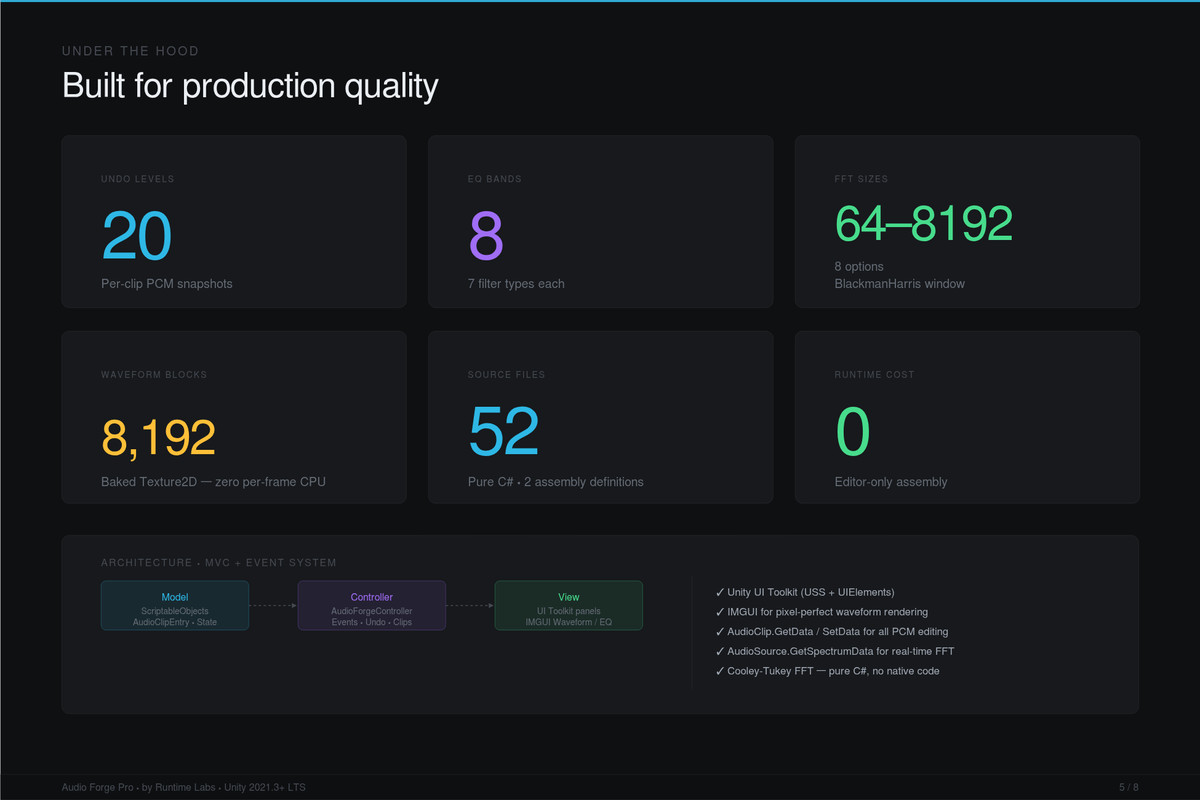This screenshot has height=800, width=1200.
Task: Click 'IMGUI for pixel-perfect waveform rendering' bullet
Action: [821, 612]
